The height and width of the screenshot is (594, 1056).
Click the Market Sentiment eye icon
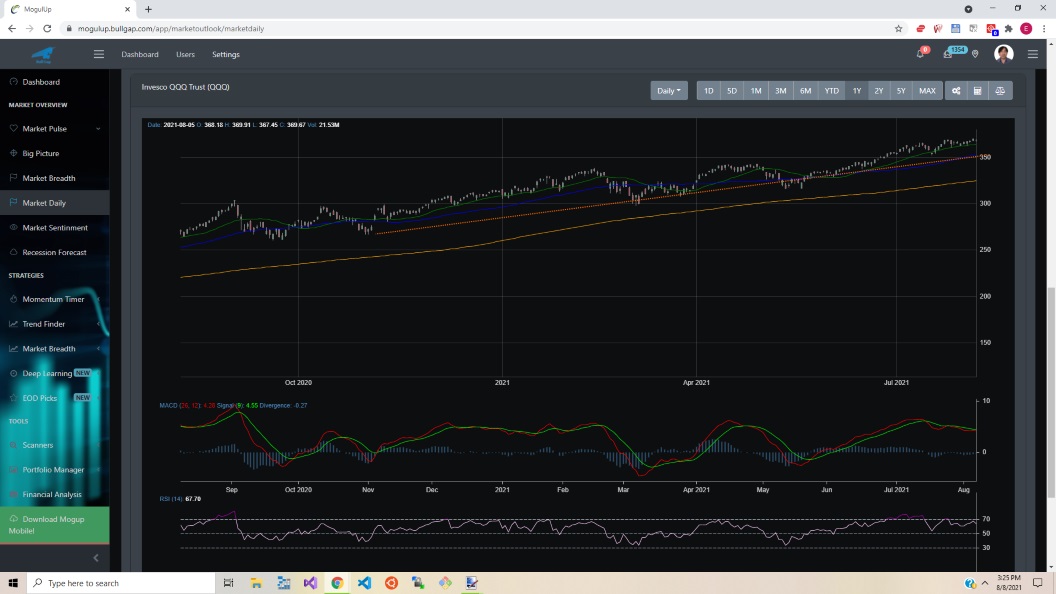click(13, 228)
